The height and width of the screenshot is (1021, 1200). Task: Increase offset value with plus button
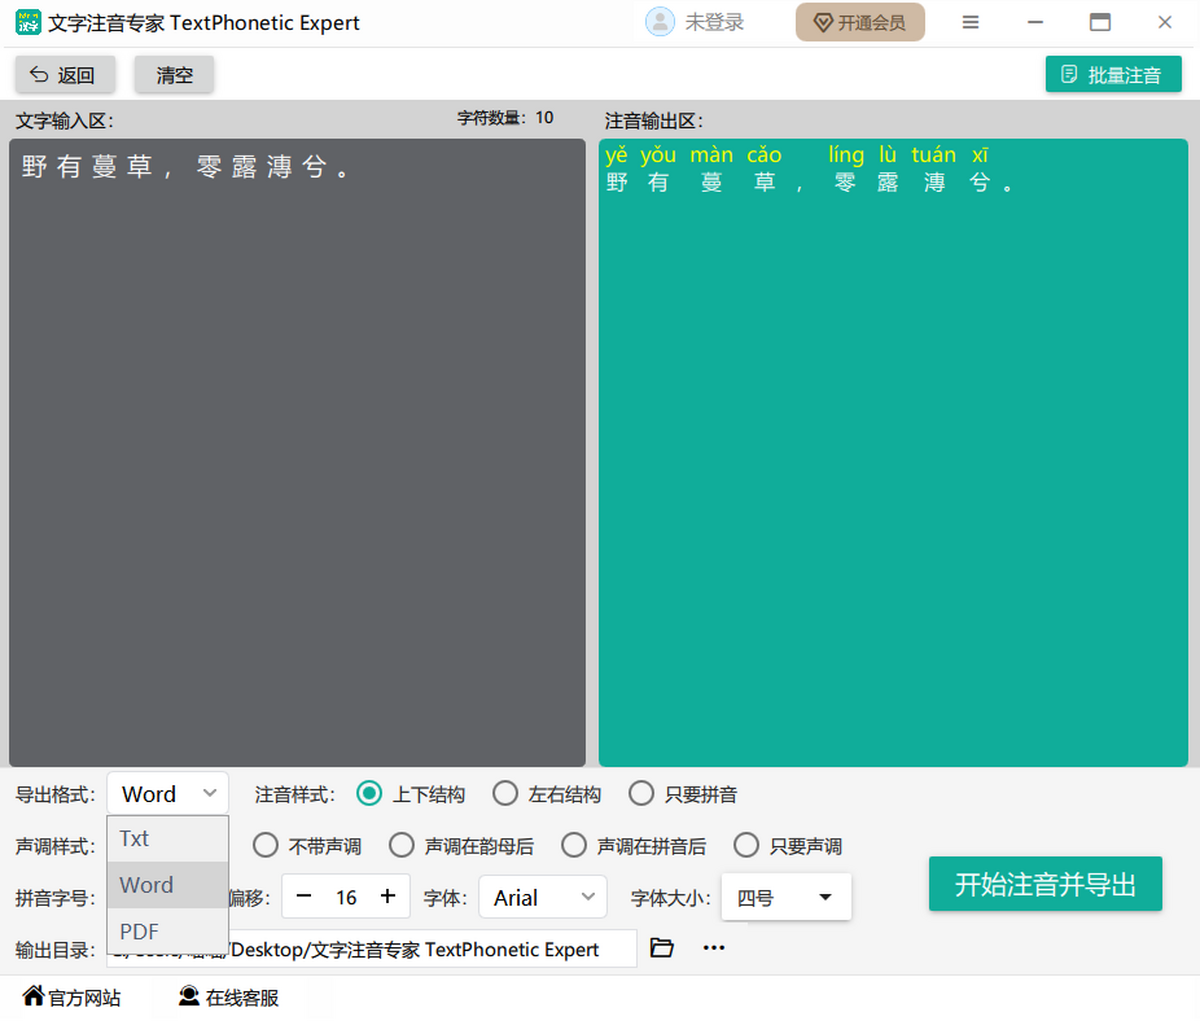point(388,897)
